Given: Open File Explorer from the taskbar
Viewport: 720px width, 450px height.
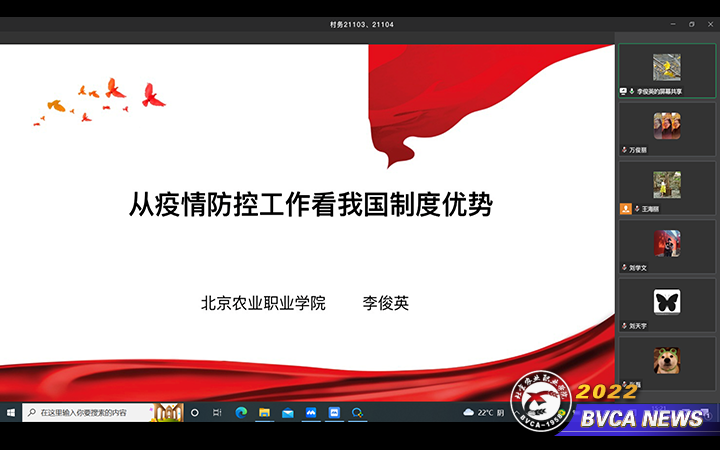Looking at the screenshot, I should [264, 412].
